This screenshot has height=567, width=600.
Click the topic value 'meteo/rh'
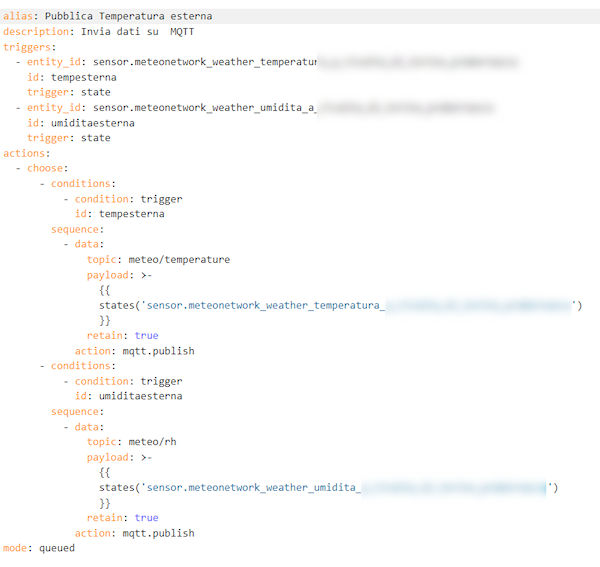(x=152, y=442)
